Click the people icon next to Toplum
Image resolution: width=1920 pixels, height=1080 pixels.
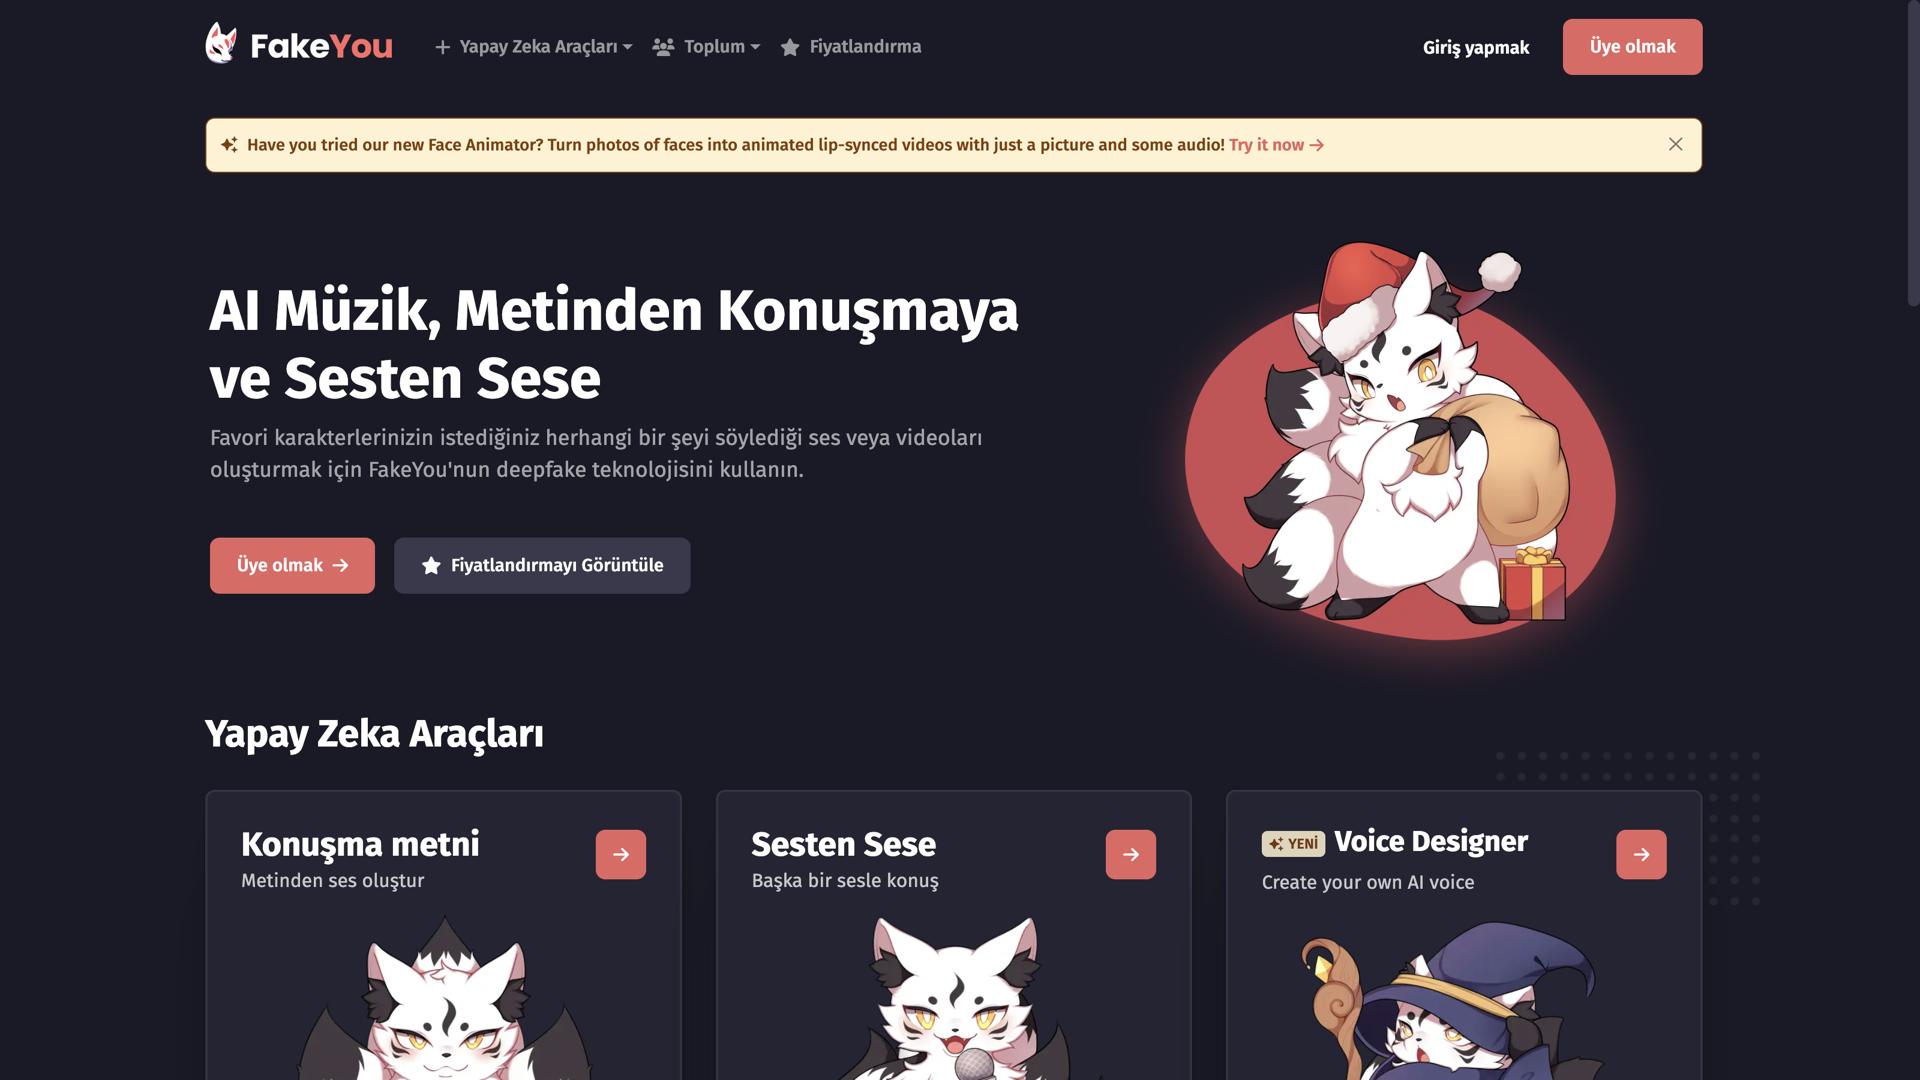click(663, 47)
